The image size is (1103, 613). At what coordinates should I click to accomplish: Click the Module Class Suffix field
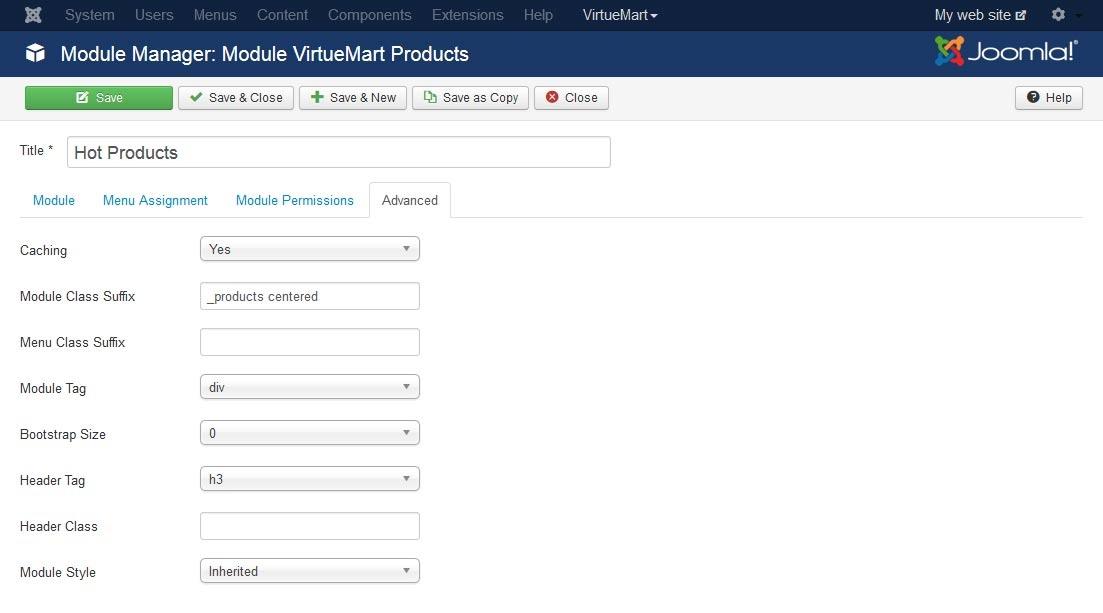click(309, 296)
